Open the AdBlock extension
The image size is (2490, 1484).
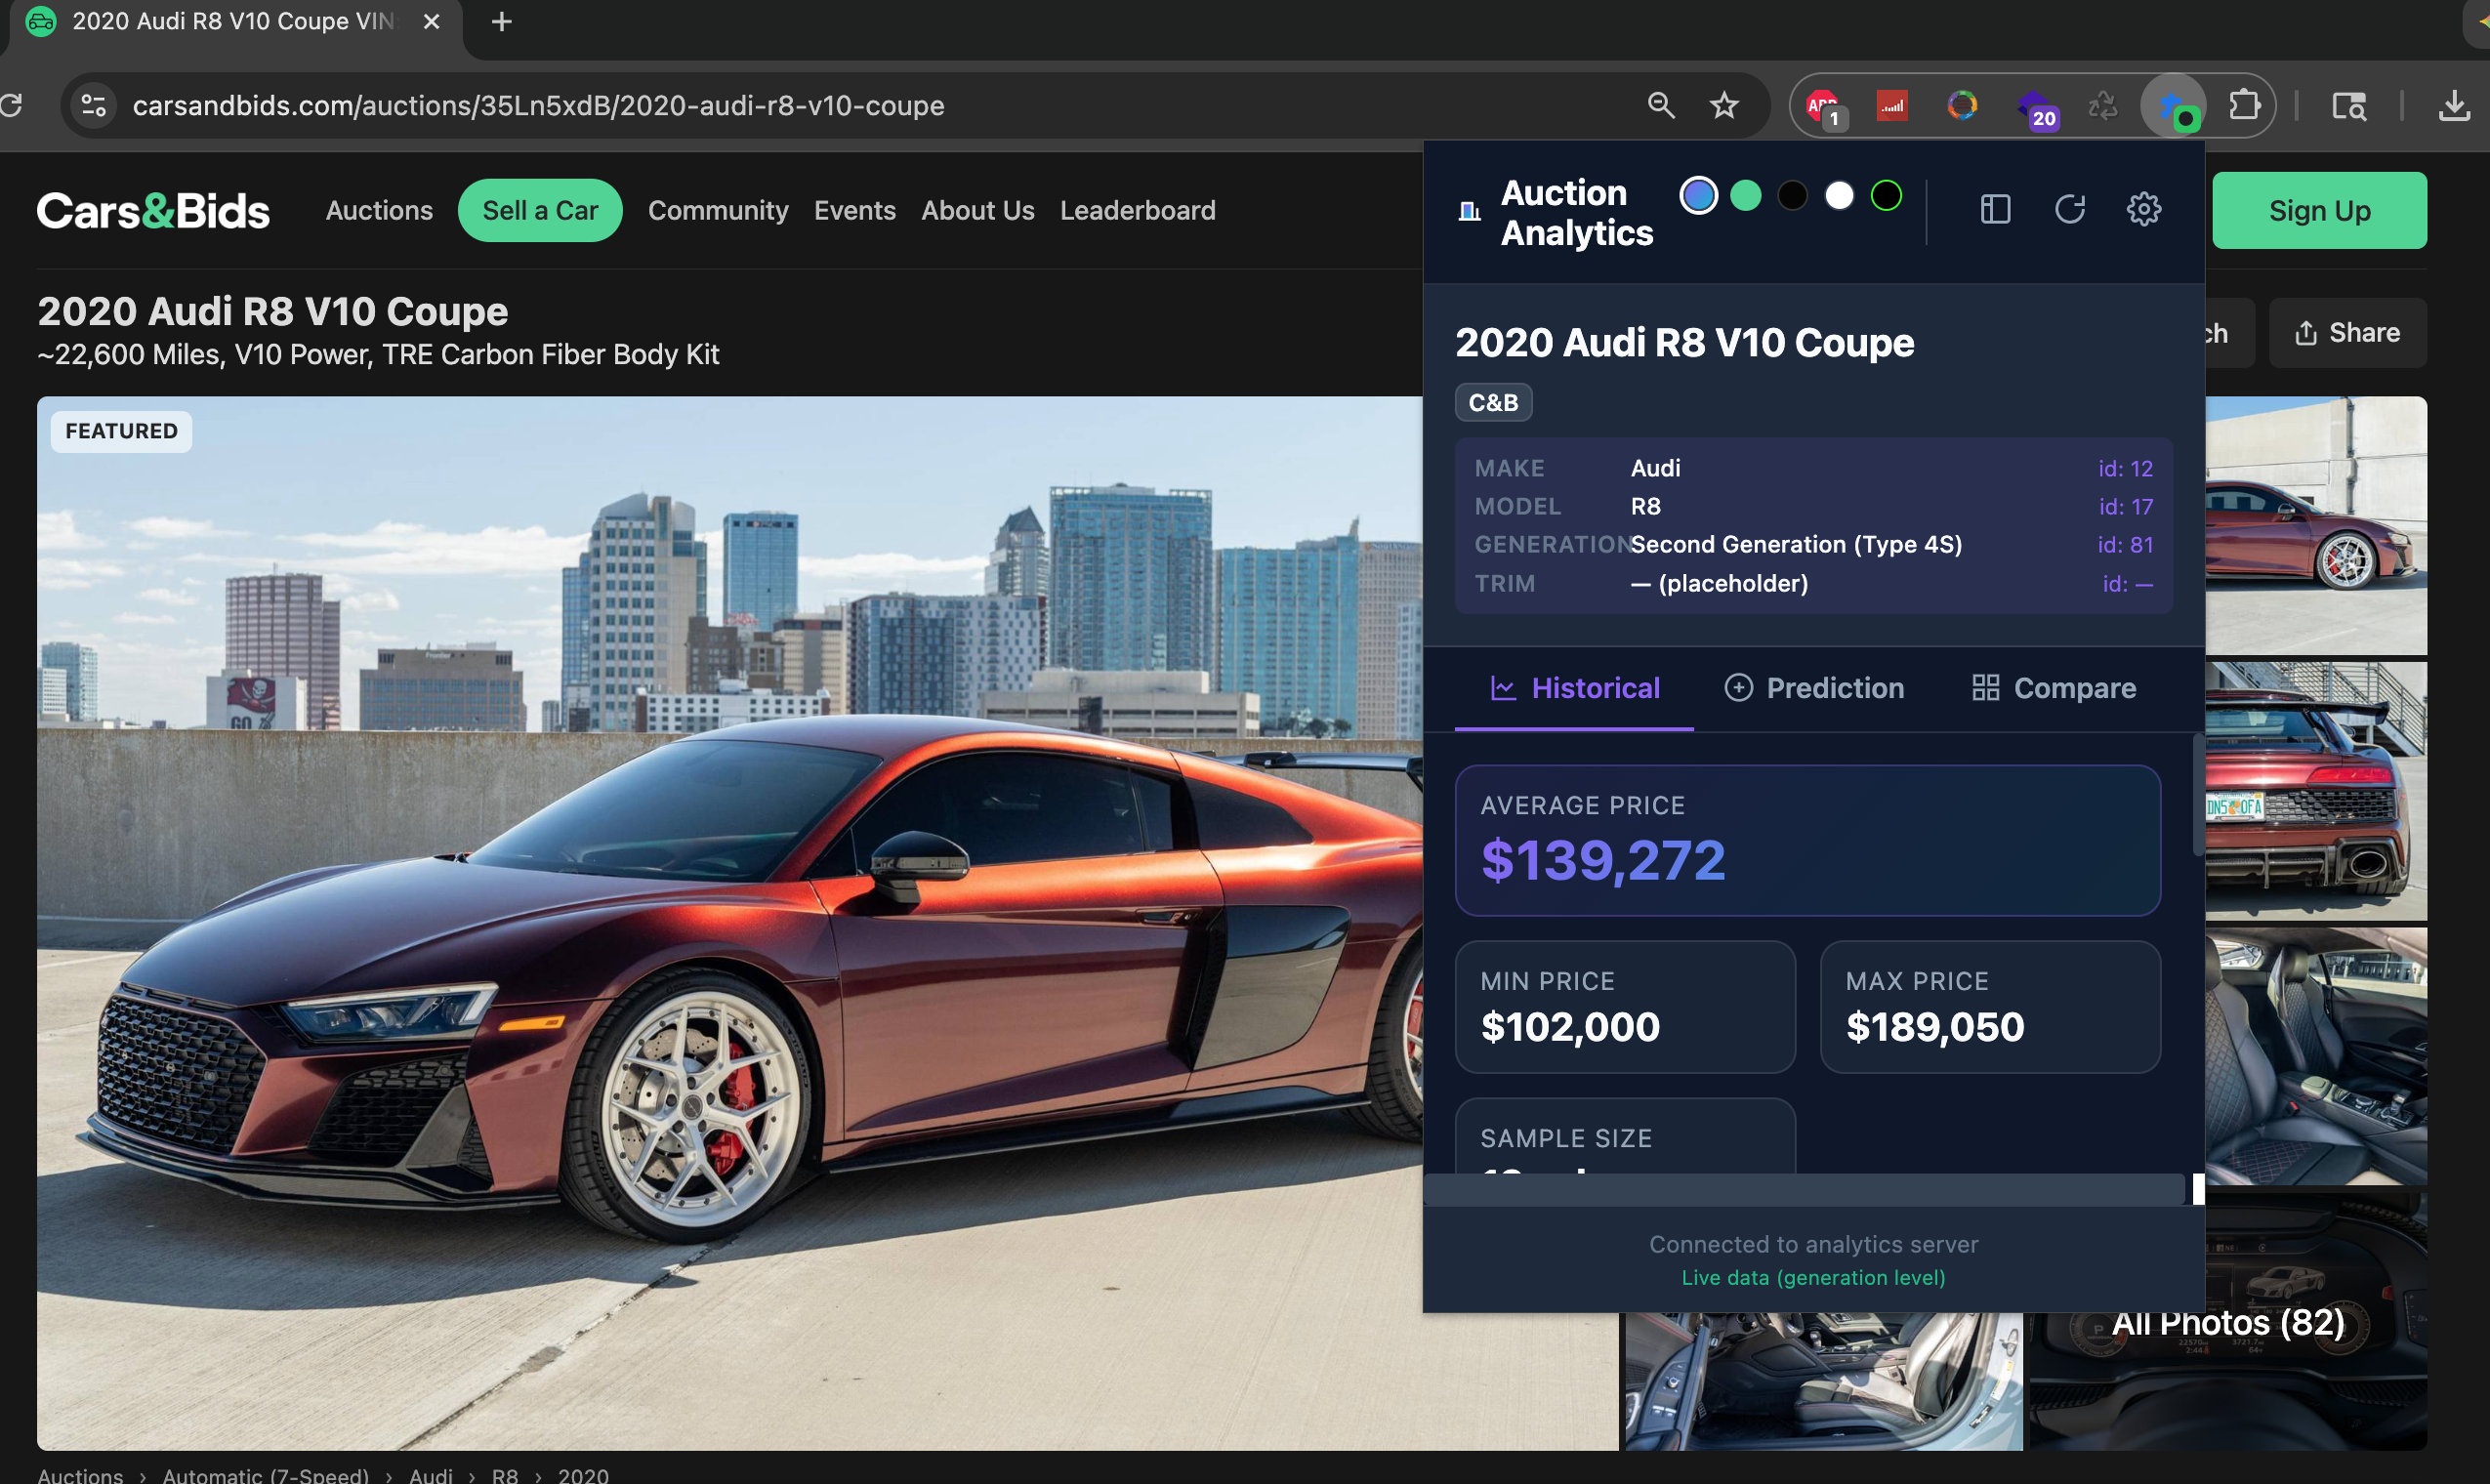coord(1822,105)
